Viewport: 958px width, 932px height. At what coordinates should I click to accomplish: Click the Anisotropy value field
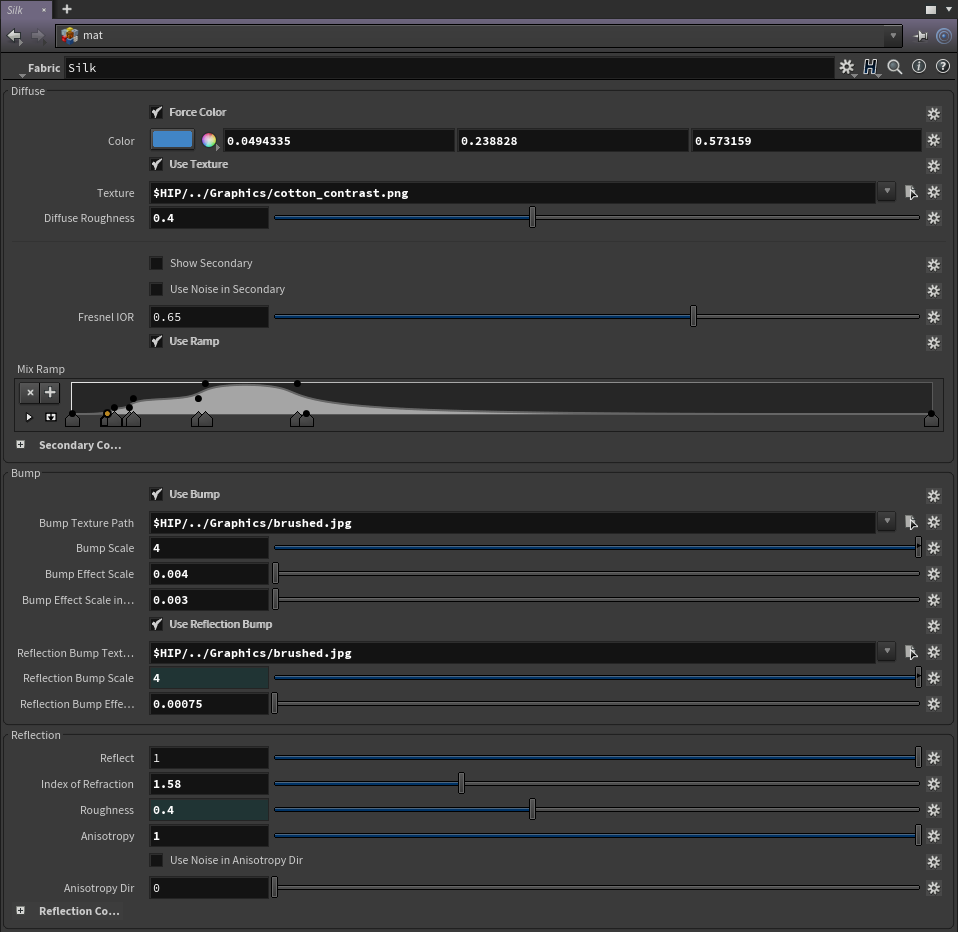click(x=209, y=835)
